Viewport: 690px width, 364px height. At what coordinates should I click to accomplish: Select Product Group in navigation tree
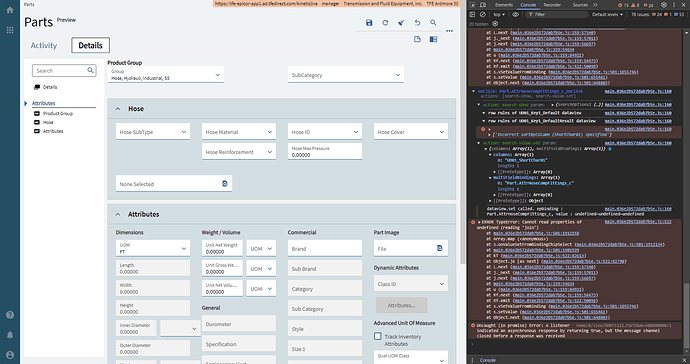coord(58,114)
